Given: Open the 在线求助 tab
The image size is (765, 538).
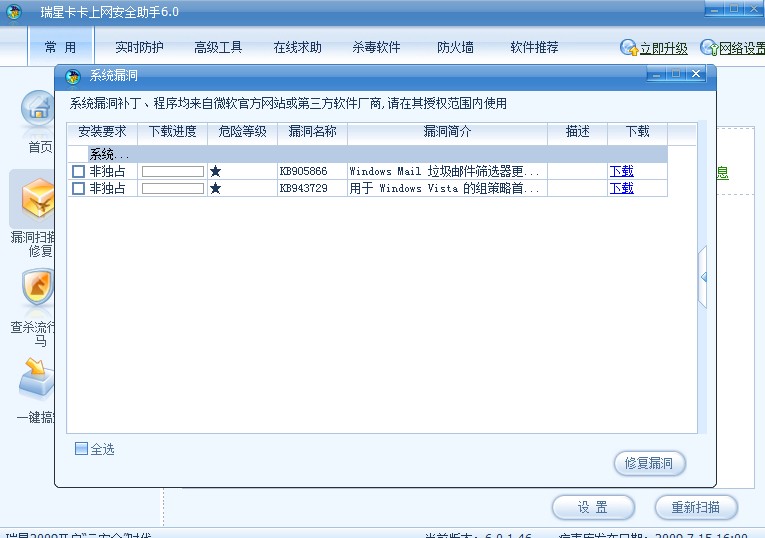Looking at the screenshot, I should point(297,47).
